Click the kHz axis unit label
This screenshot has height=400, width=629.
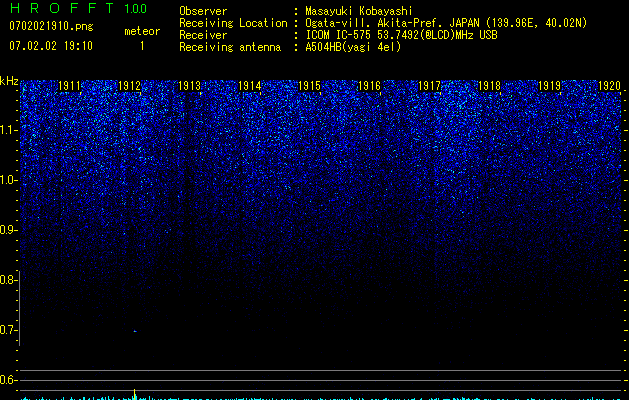click(9, 81)
